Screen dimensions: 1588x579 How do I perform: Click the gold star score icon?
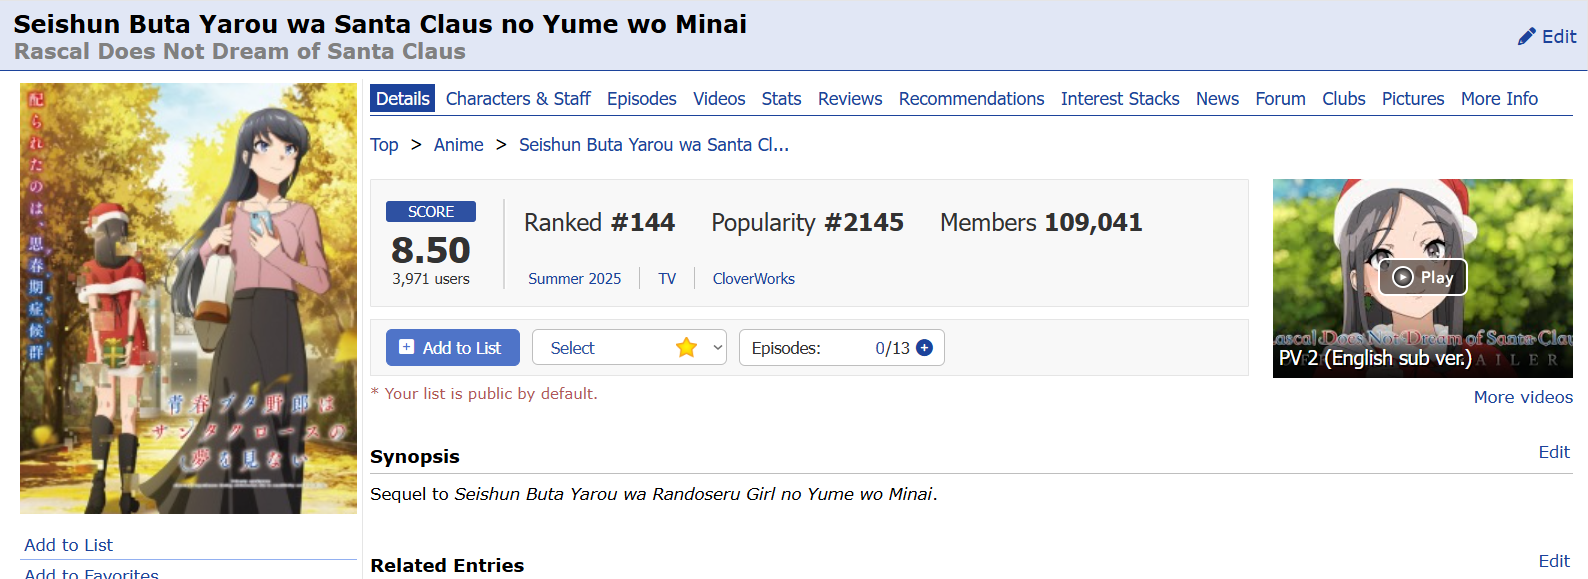(x=686, y=348)
